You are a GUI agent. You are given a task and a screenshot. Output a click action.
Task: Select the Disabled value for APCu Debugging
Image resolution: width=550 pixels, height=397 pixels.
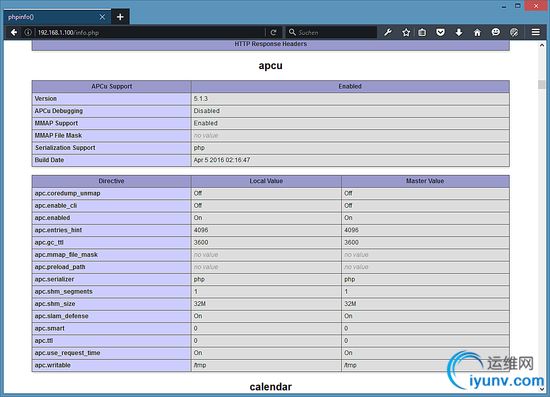(207, 111)
